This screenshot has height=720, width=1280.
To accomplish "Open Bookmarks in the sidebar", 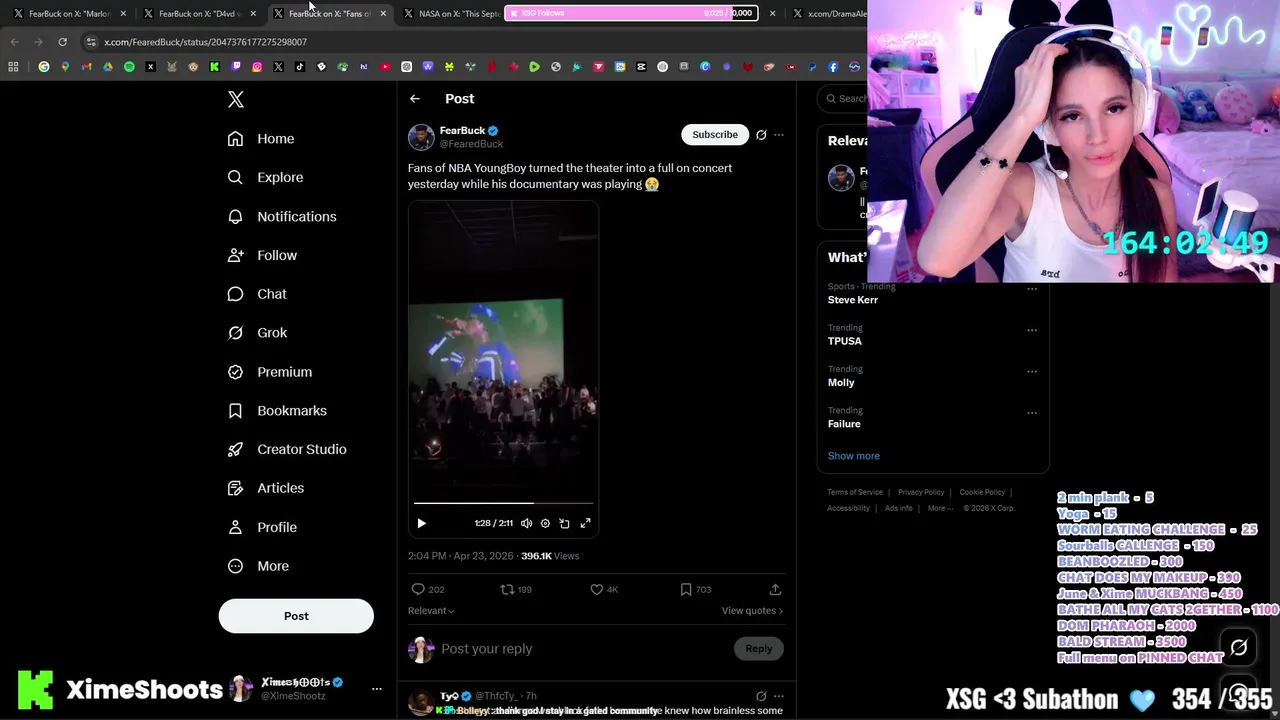I will click(x=277, y=411).
